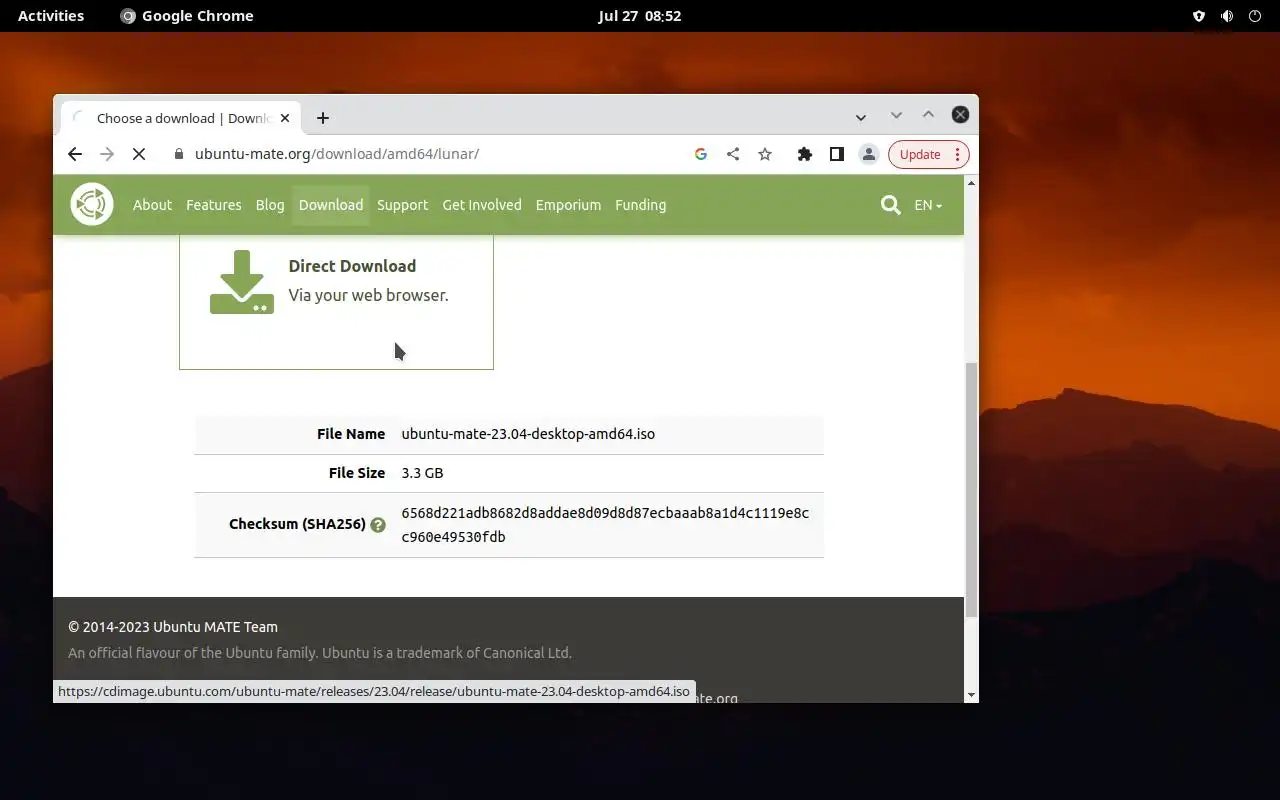This screenshot has width=1280, height=800.
Task: Click the Direct Download link text
Action: click(x=352, y=266)
